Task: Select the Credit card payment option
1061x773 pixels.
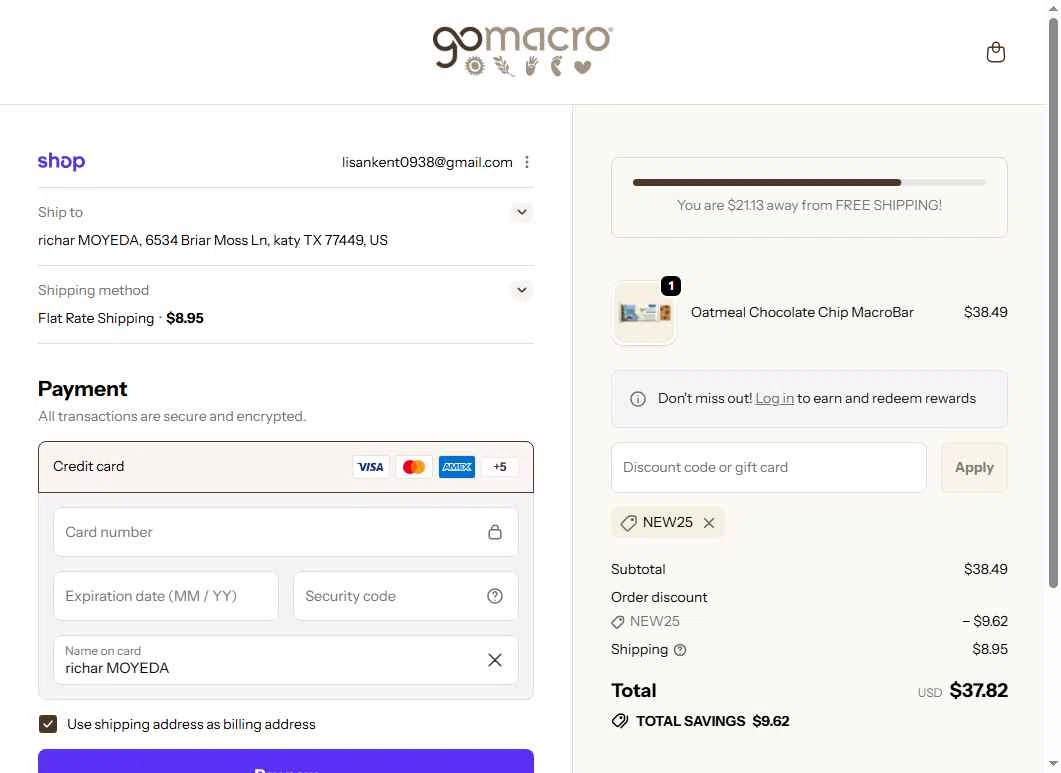Action: coord(286,467)
